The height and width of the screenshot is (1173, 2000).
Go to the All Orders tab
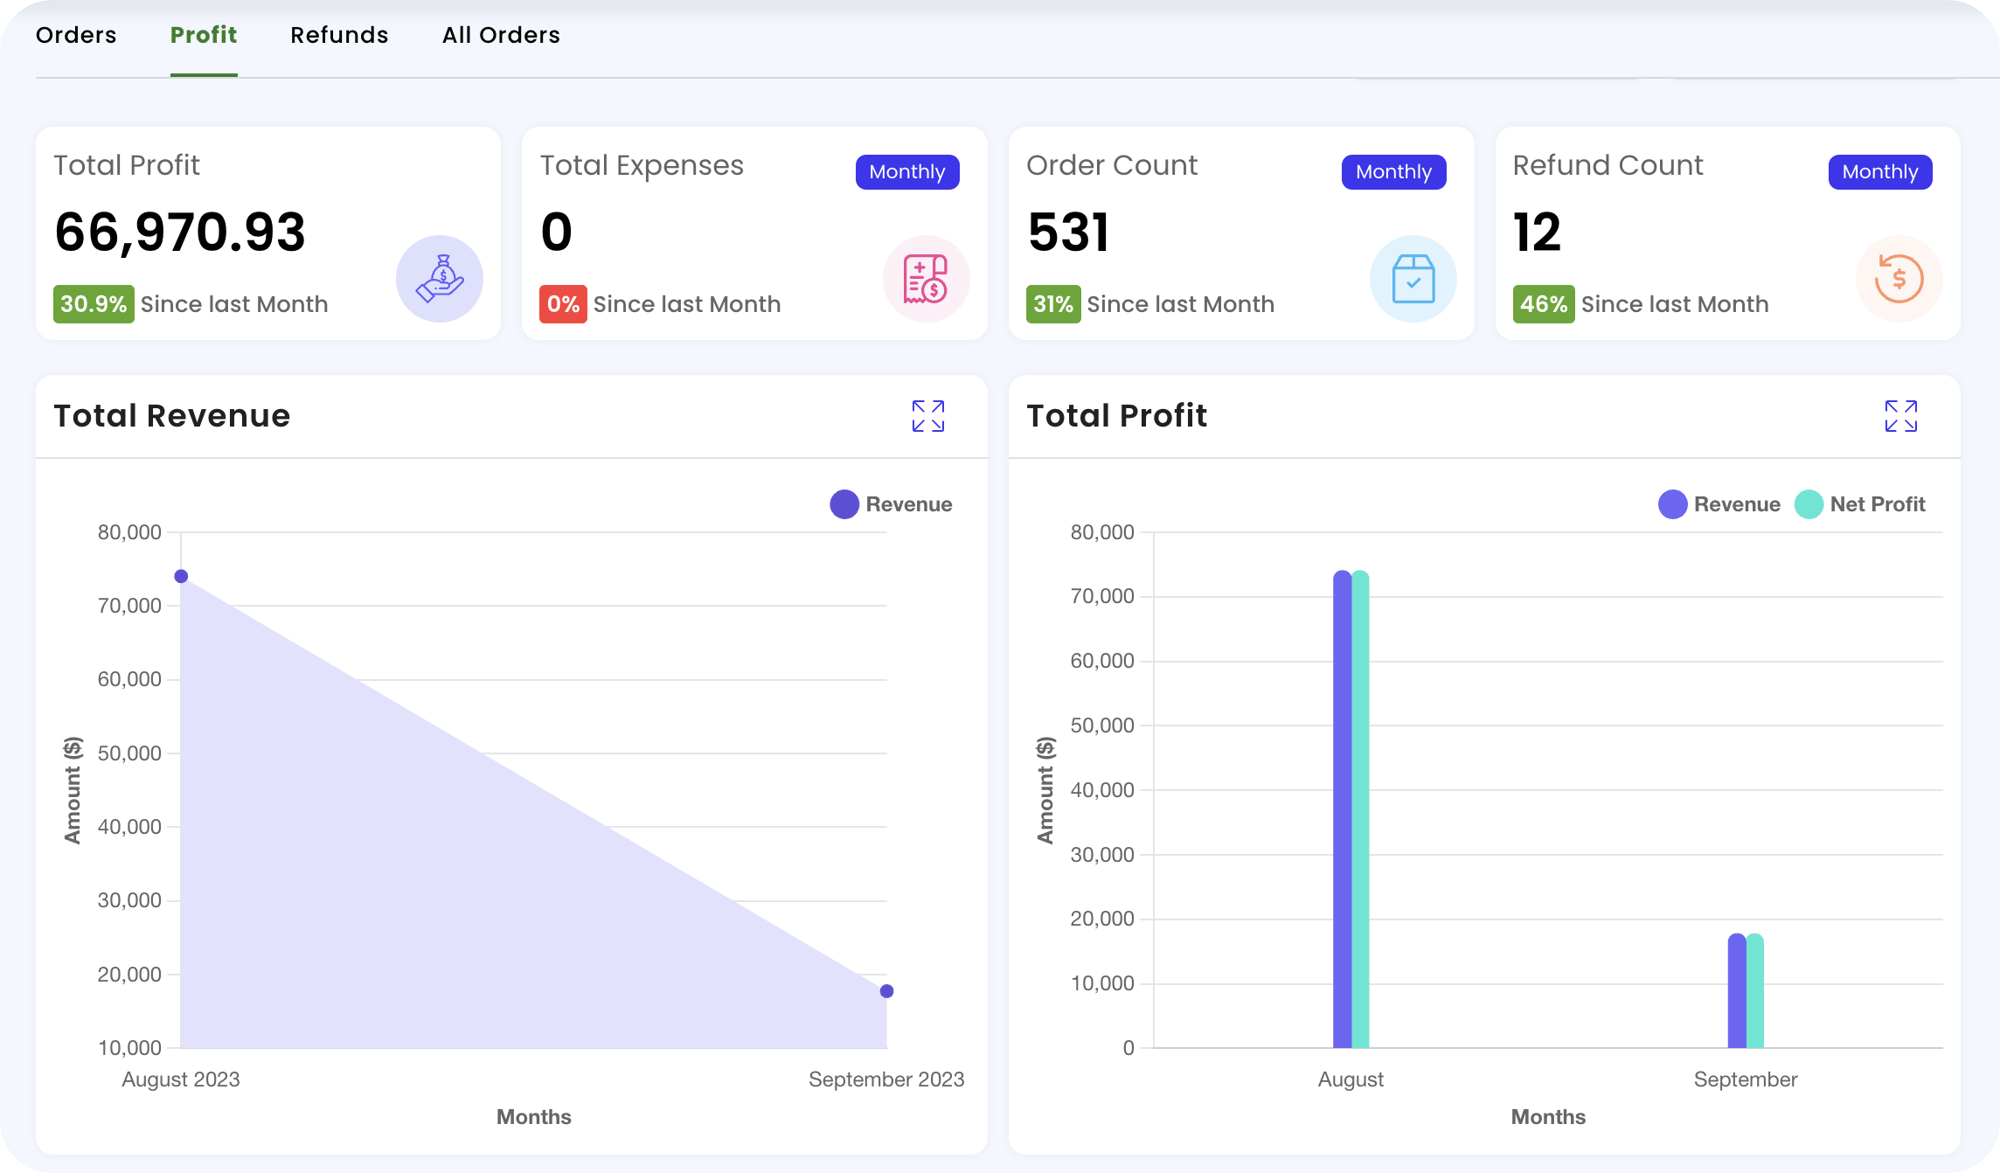[501, 35]
